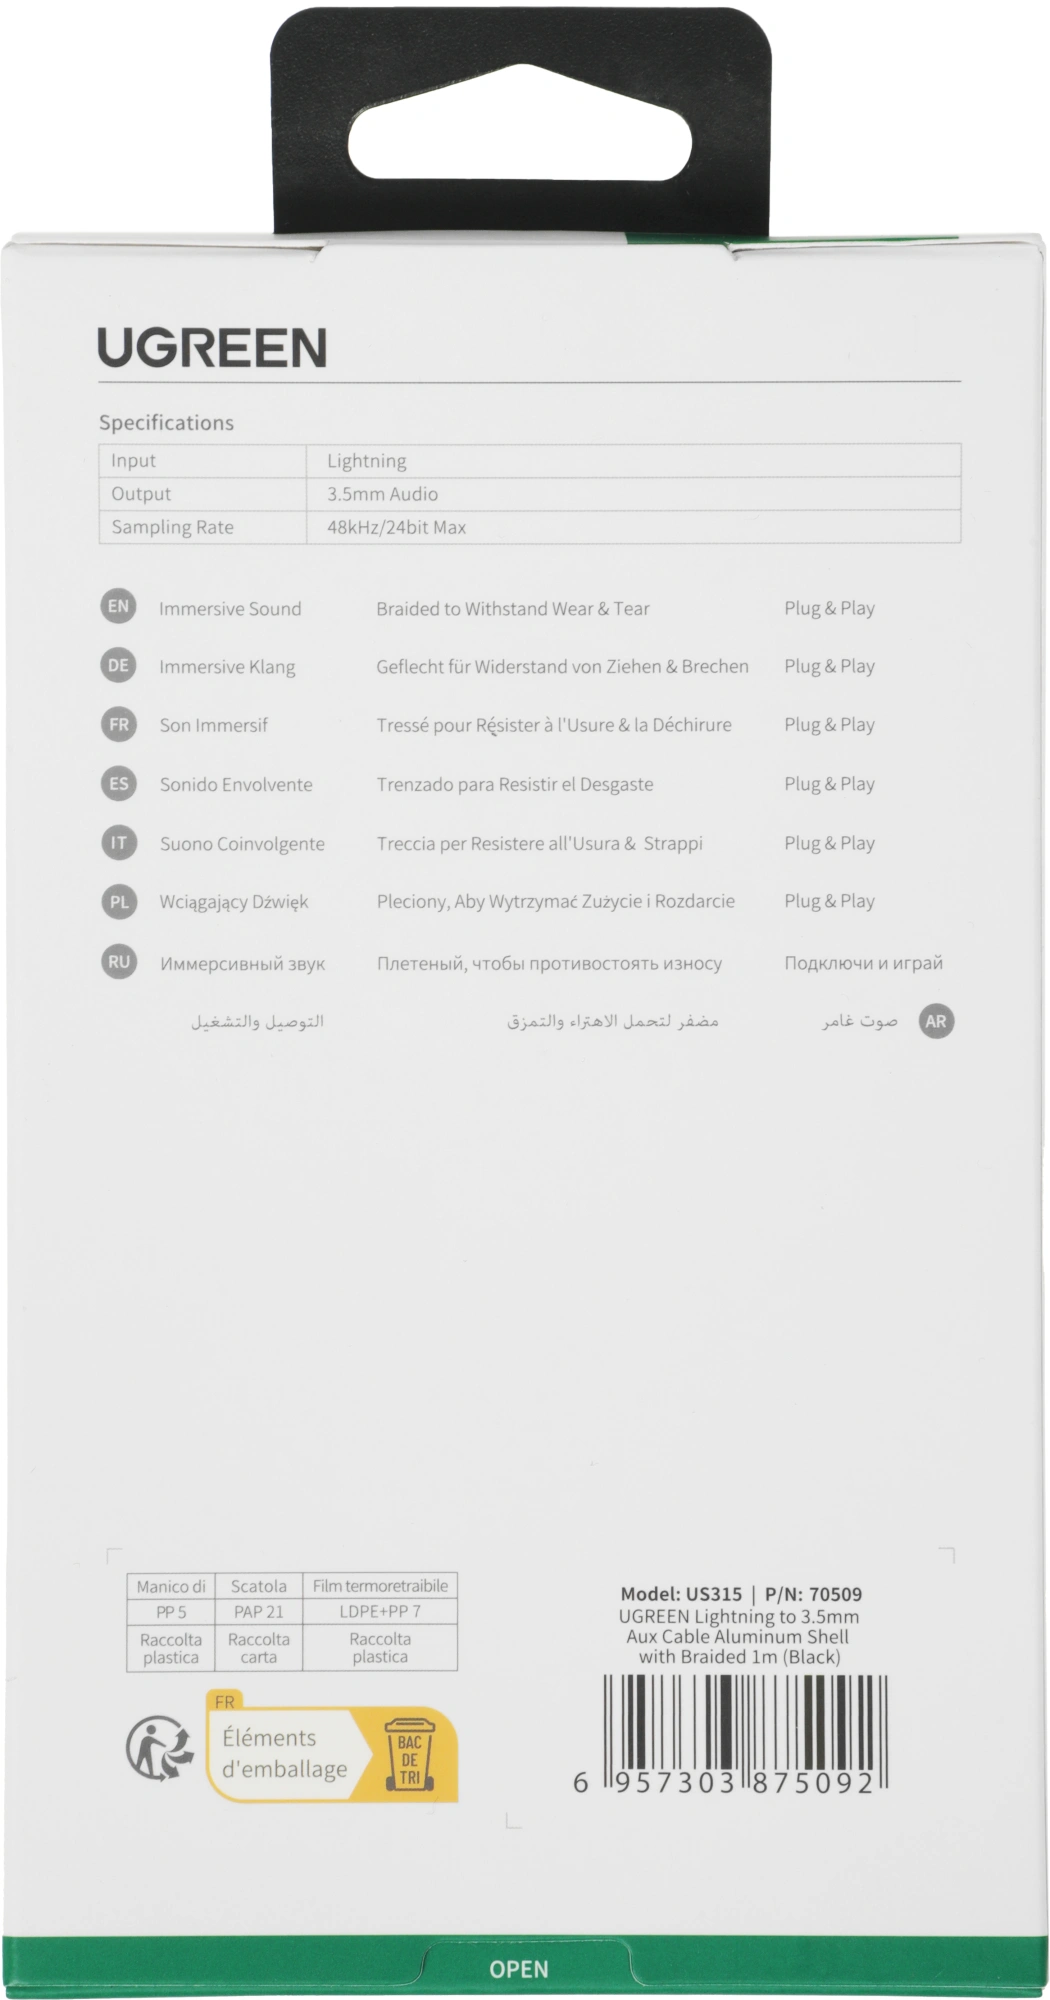Select the FR language circle icon
1050x2000 pixels.
118,724
